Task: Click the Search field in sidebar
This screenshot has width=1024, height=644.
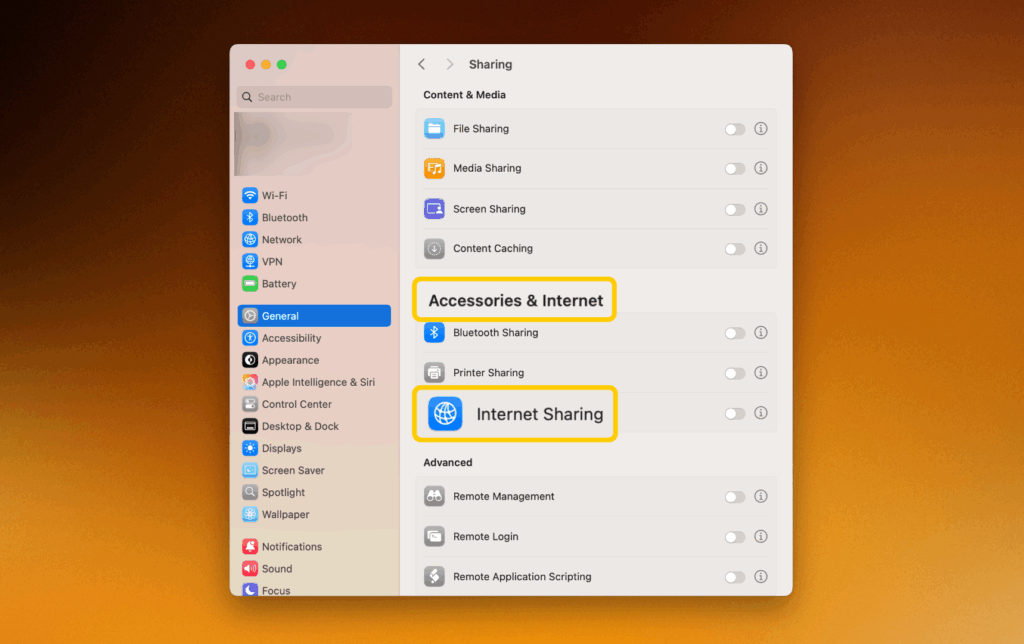Action: coord(314,97)
